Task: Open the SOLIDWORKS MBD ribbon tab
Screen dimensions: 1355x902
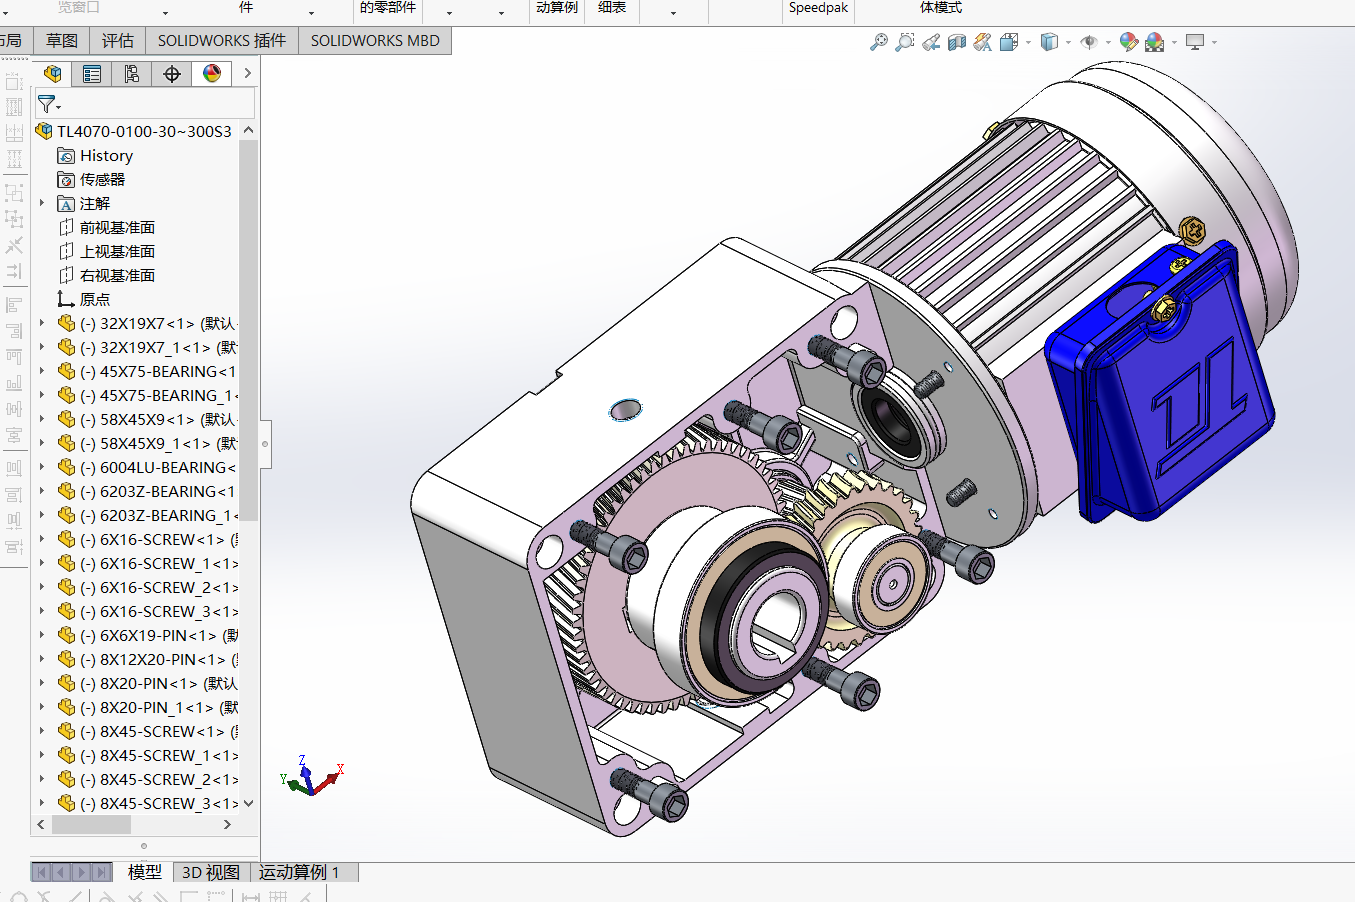Action: tap(375, 41)
